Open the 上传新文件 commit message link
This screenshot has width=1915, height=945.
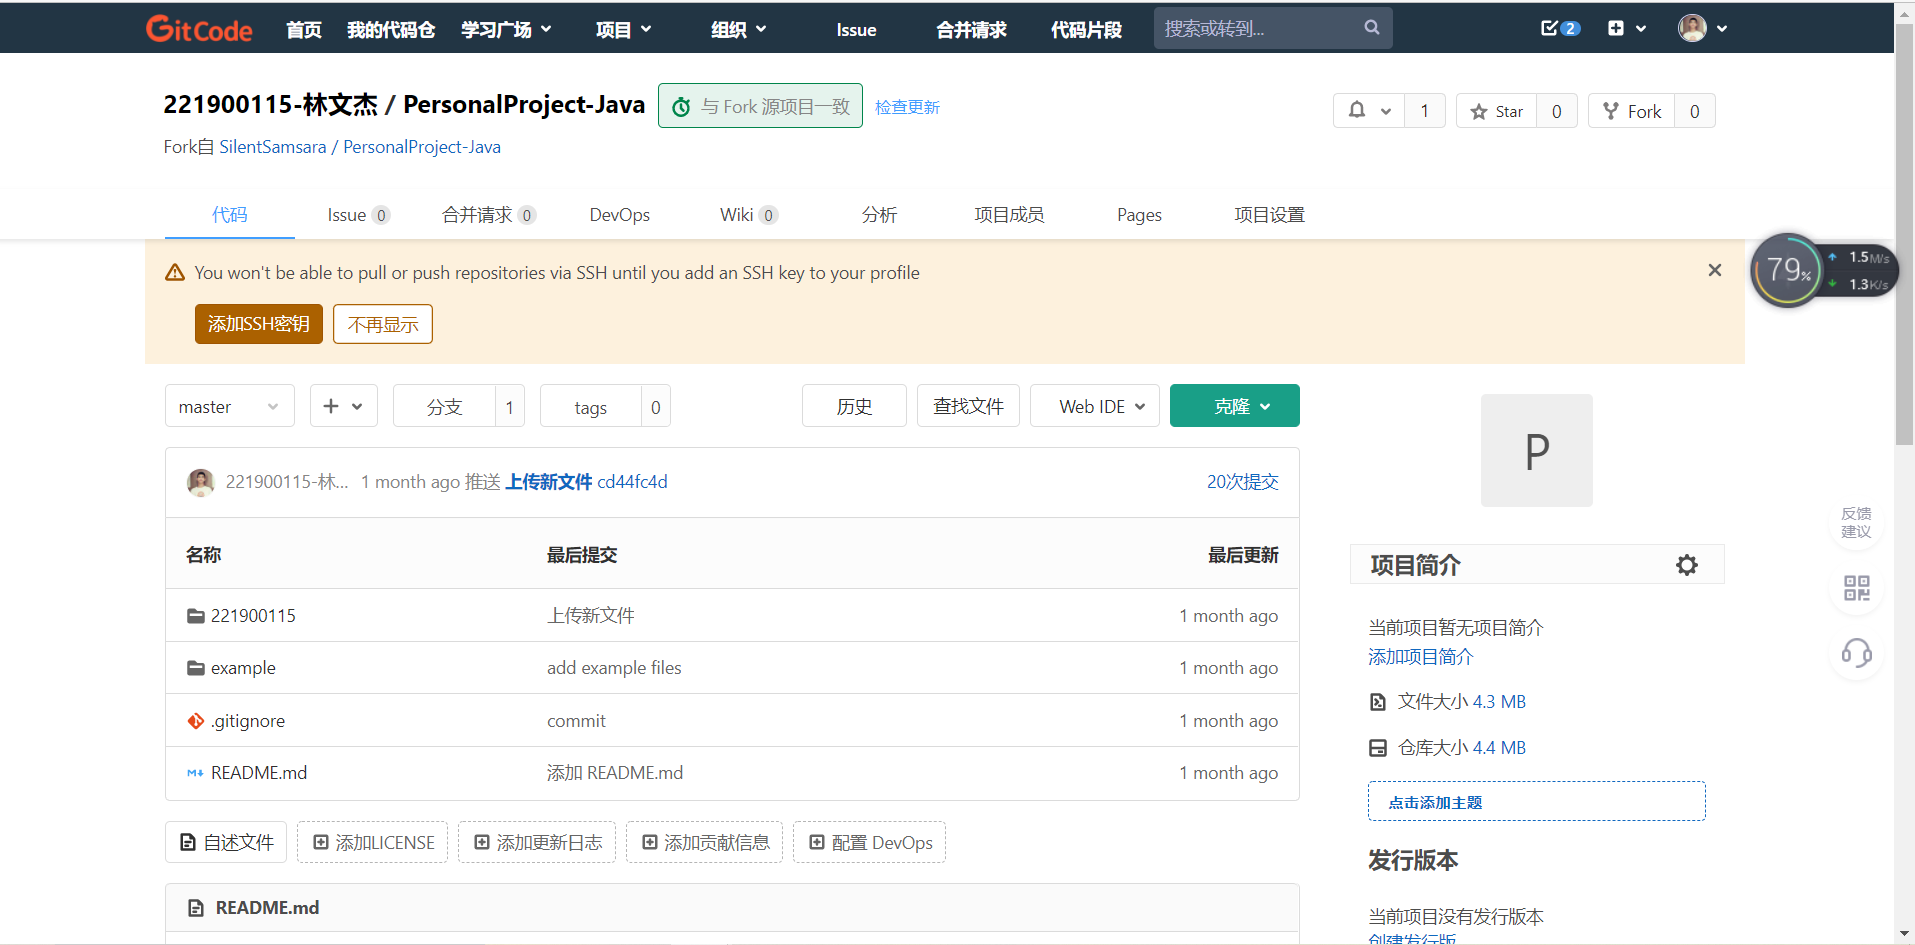548,482
